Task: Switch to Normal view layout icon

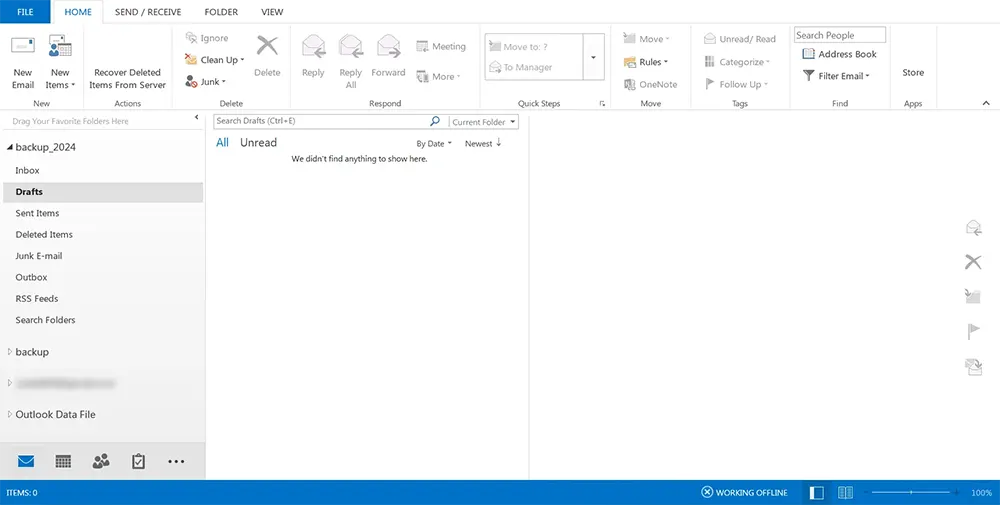Action: (816, 492)
